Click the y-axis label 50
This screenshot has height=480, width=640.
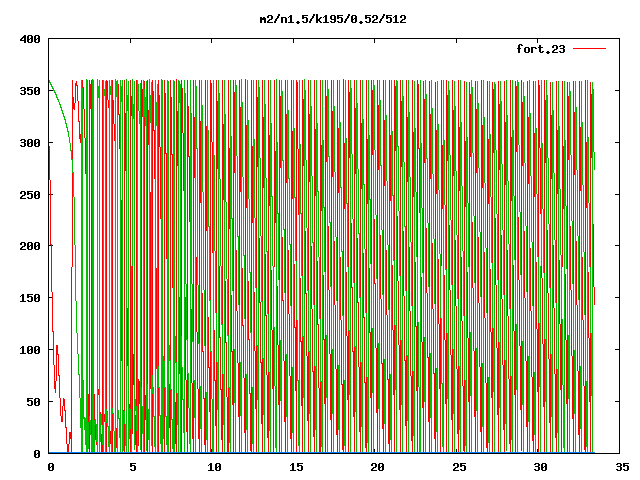click(33, 402)
